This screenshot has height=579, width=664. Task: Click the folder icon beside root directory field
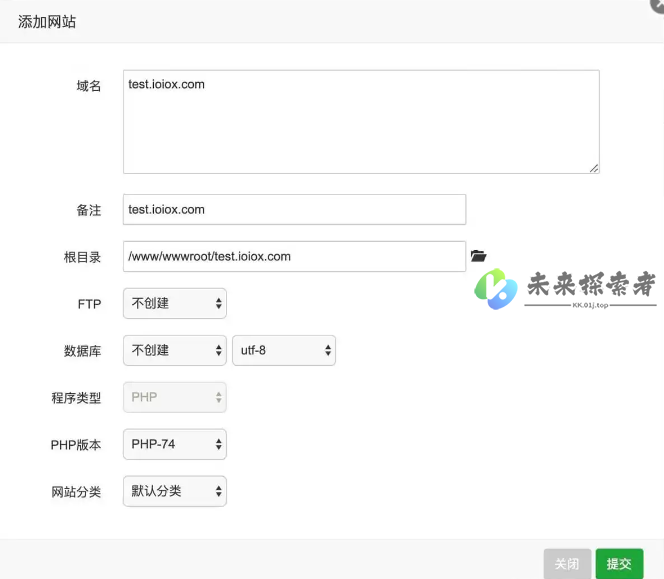coord(478,257)
